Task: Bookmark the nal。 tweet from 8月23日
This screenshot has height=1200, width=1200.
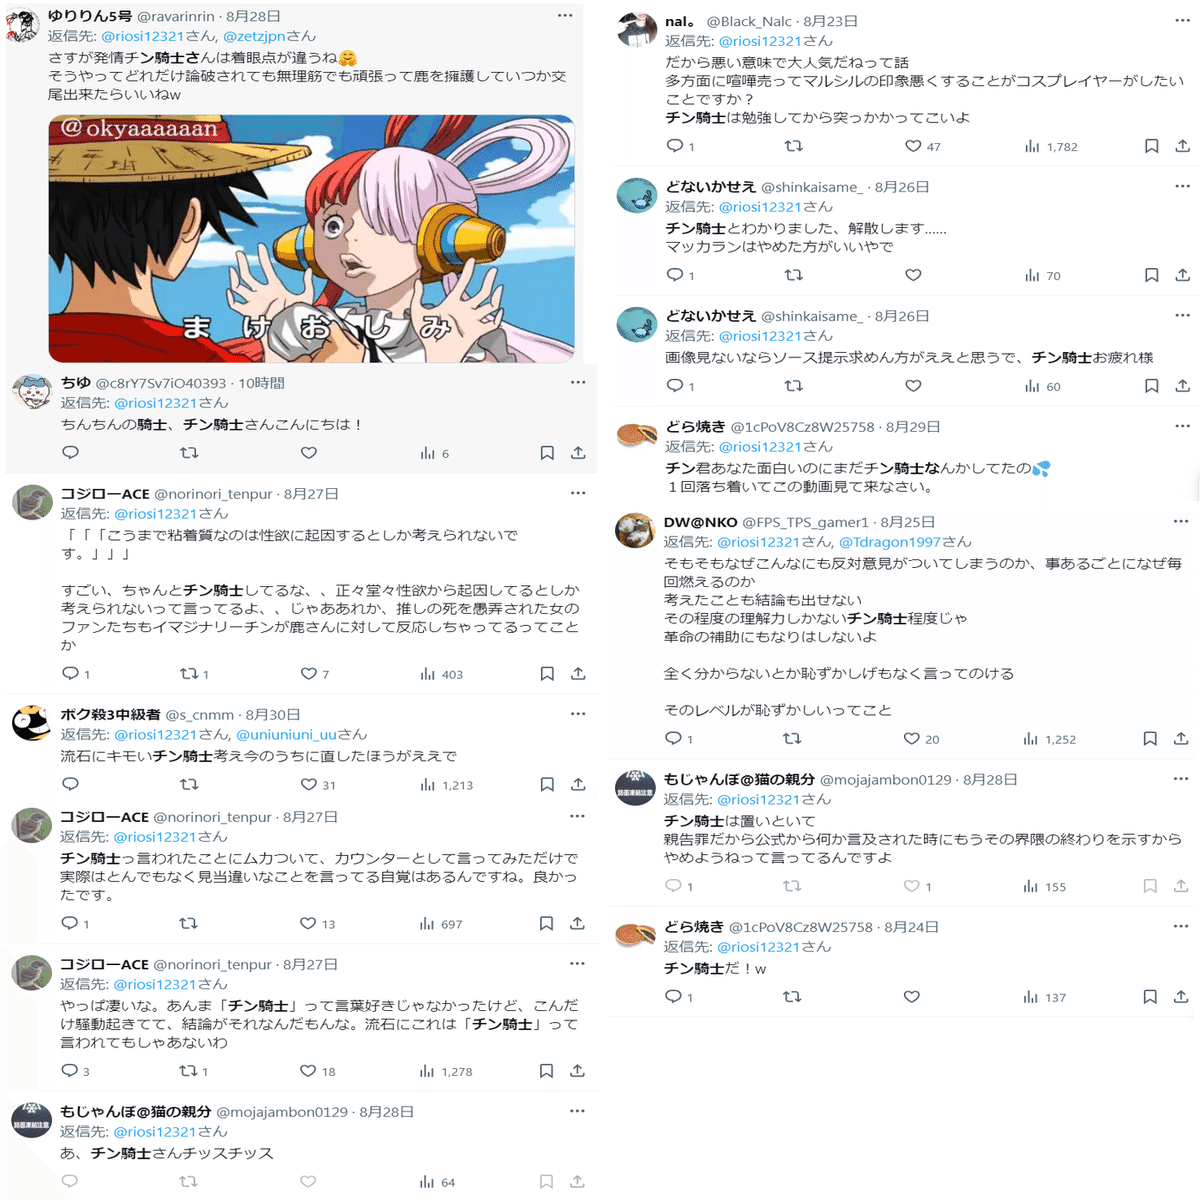Action: [x=1151, y=146]
